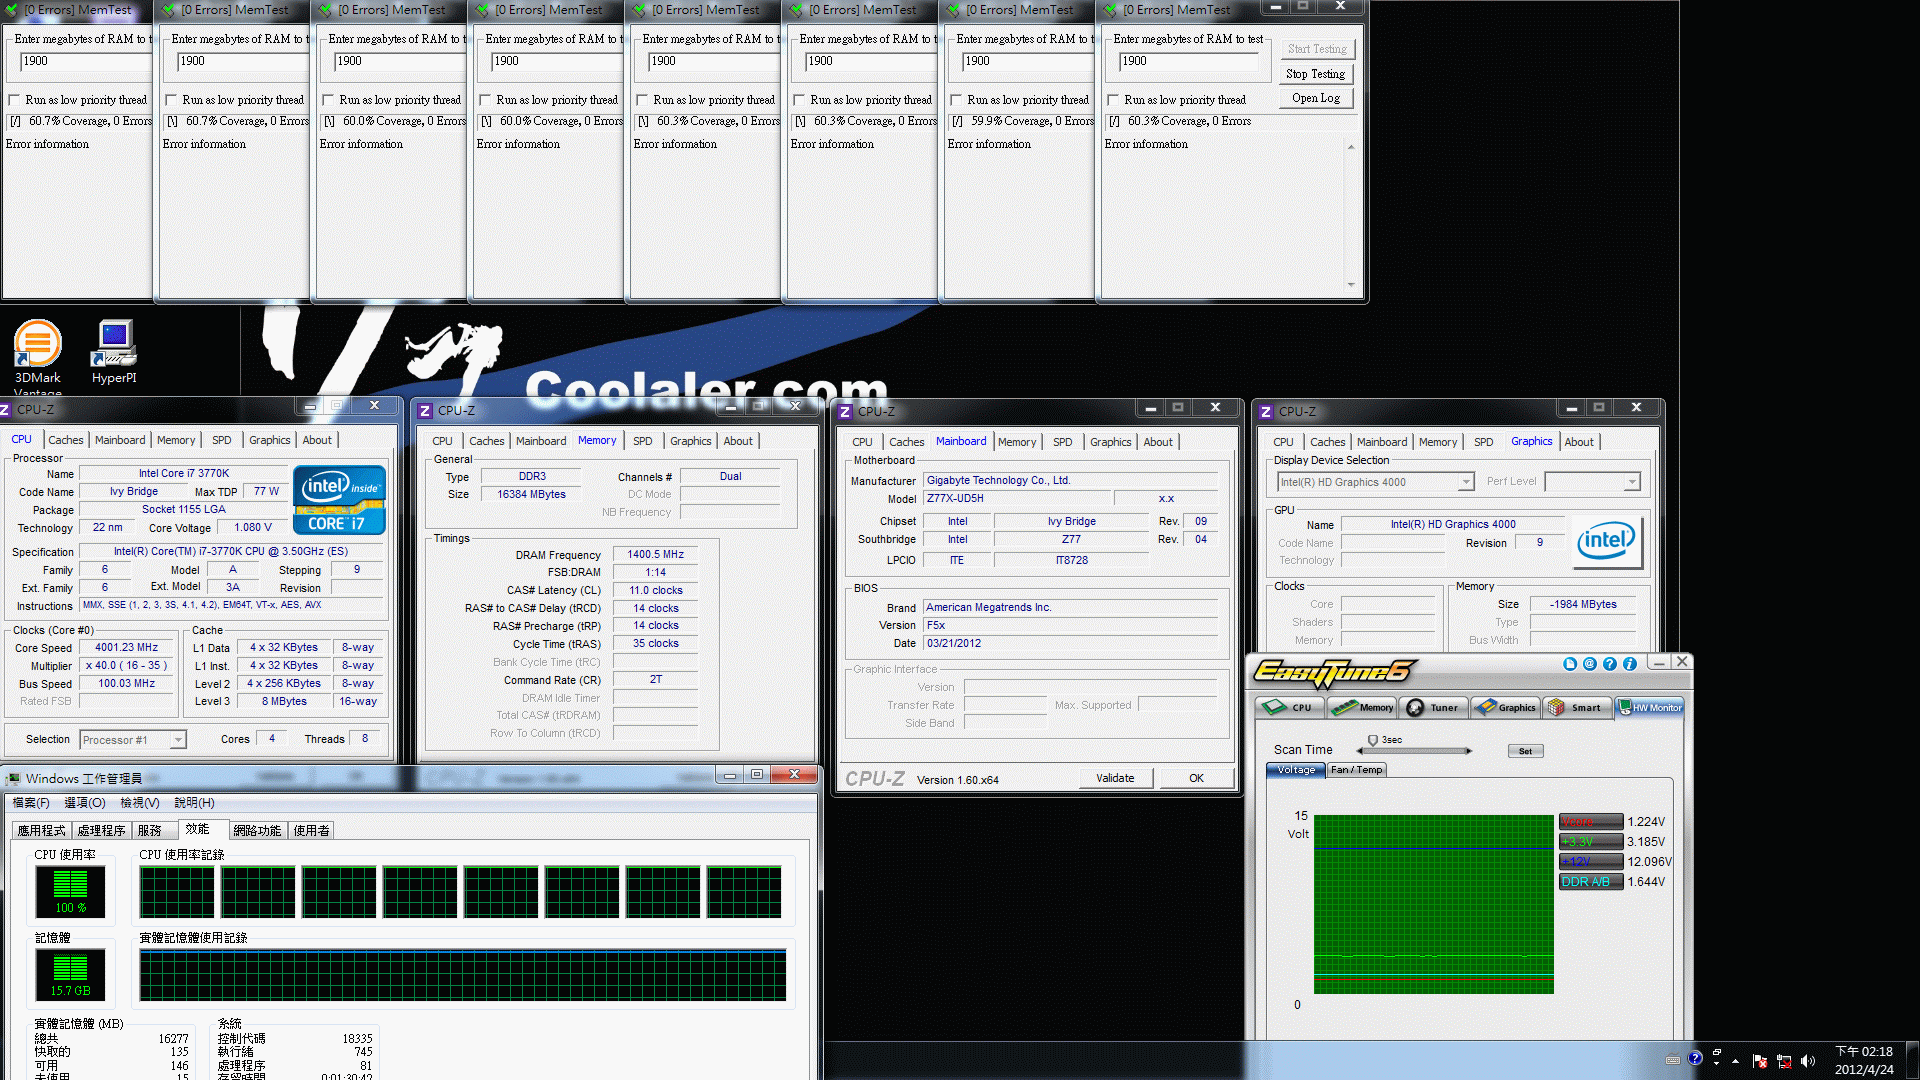This screenshot has width=1920, height=1080.
Task: Toggle low priority thread in sixth MemTest window
Action: tap(799, 100)
